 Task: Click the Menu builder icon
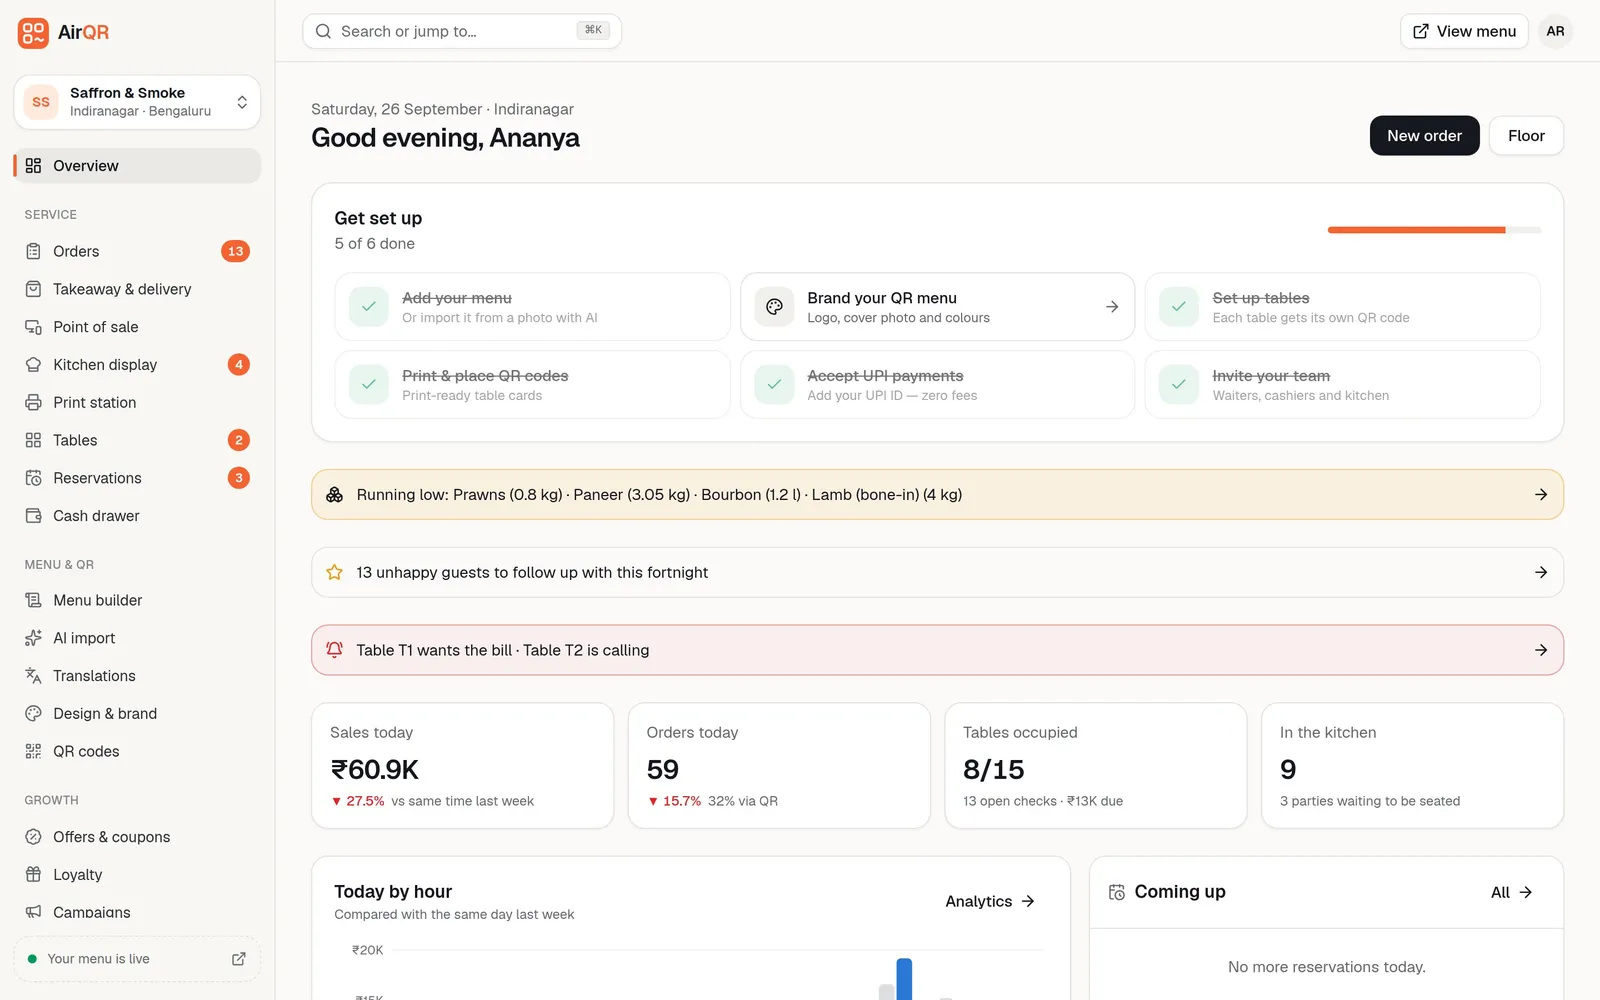pos(33,600)
